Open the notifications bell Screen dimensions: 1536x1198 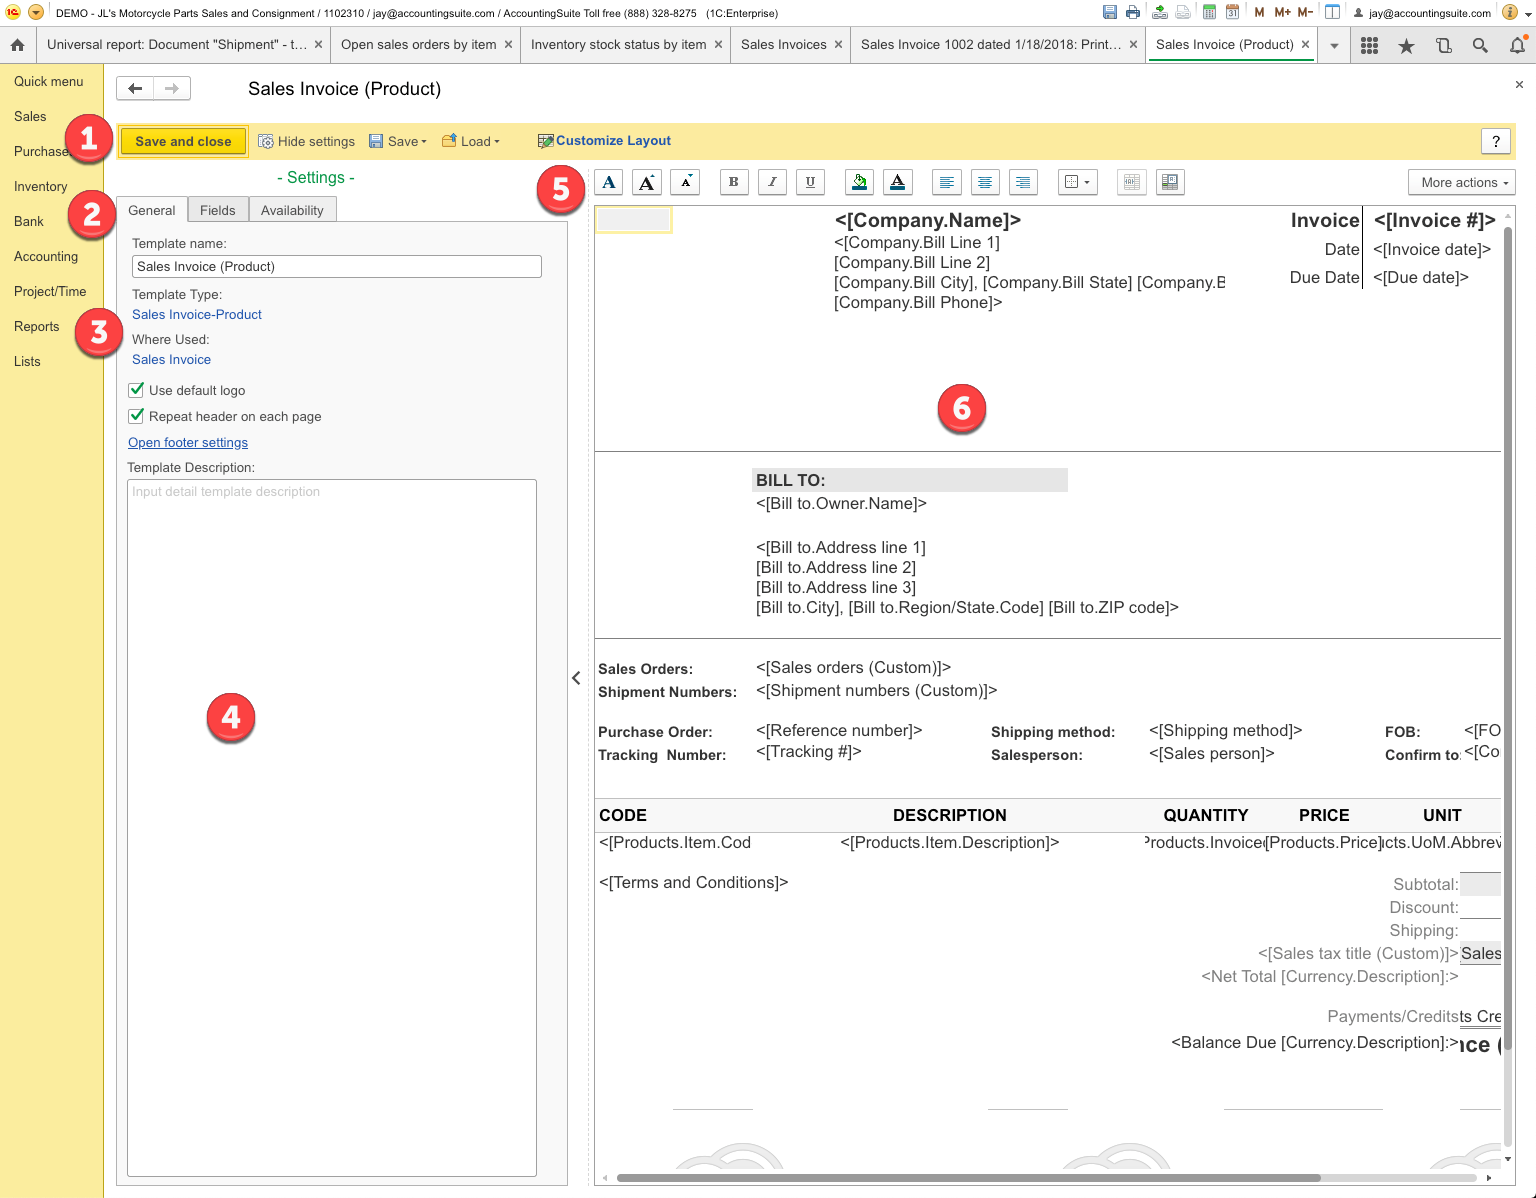[x=1517, y=45]
